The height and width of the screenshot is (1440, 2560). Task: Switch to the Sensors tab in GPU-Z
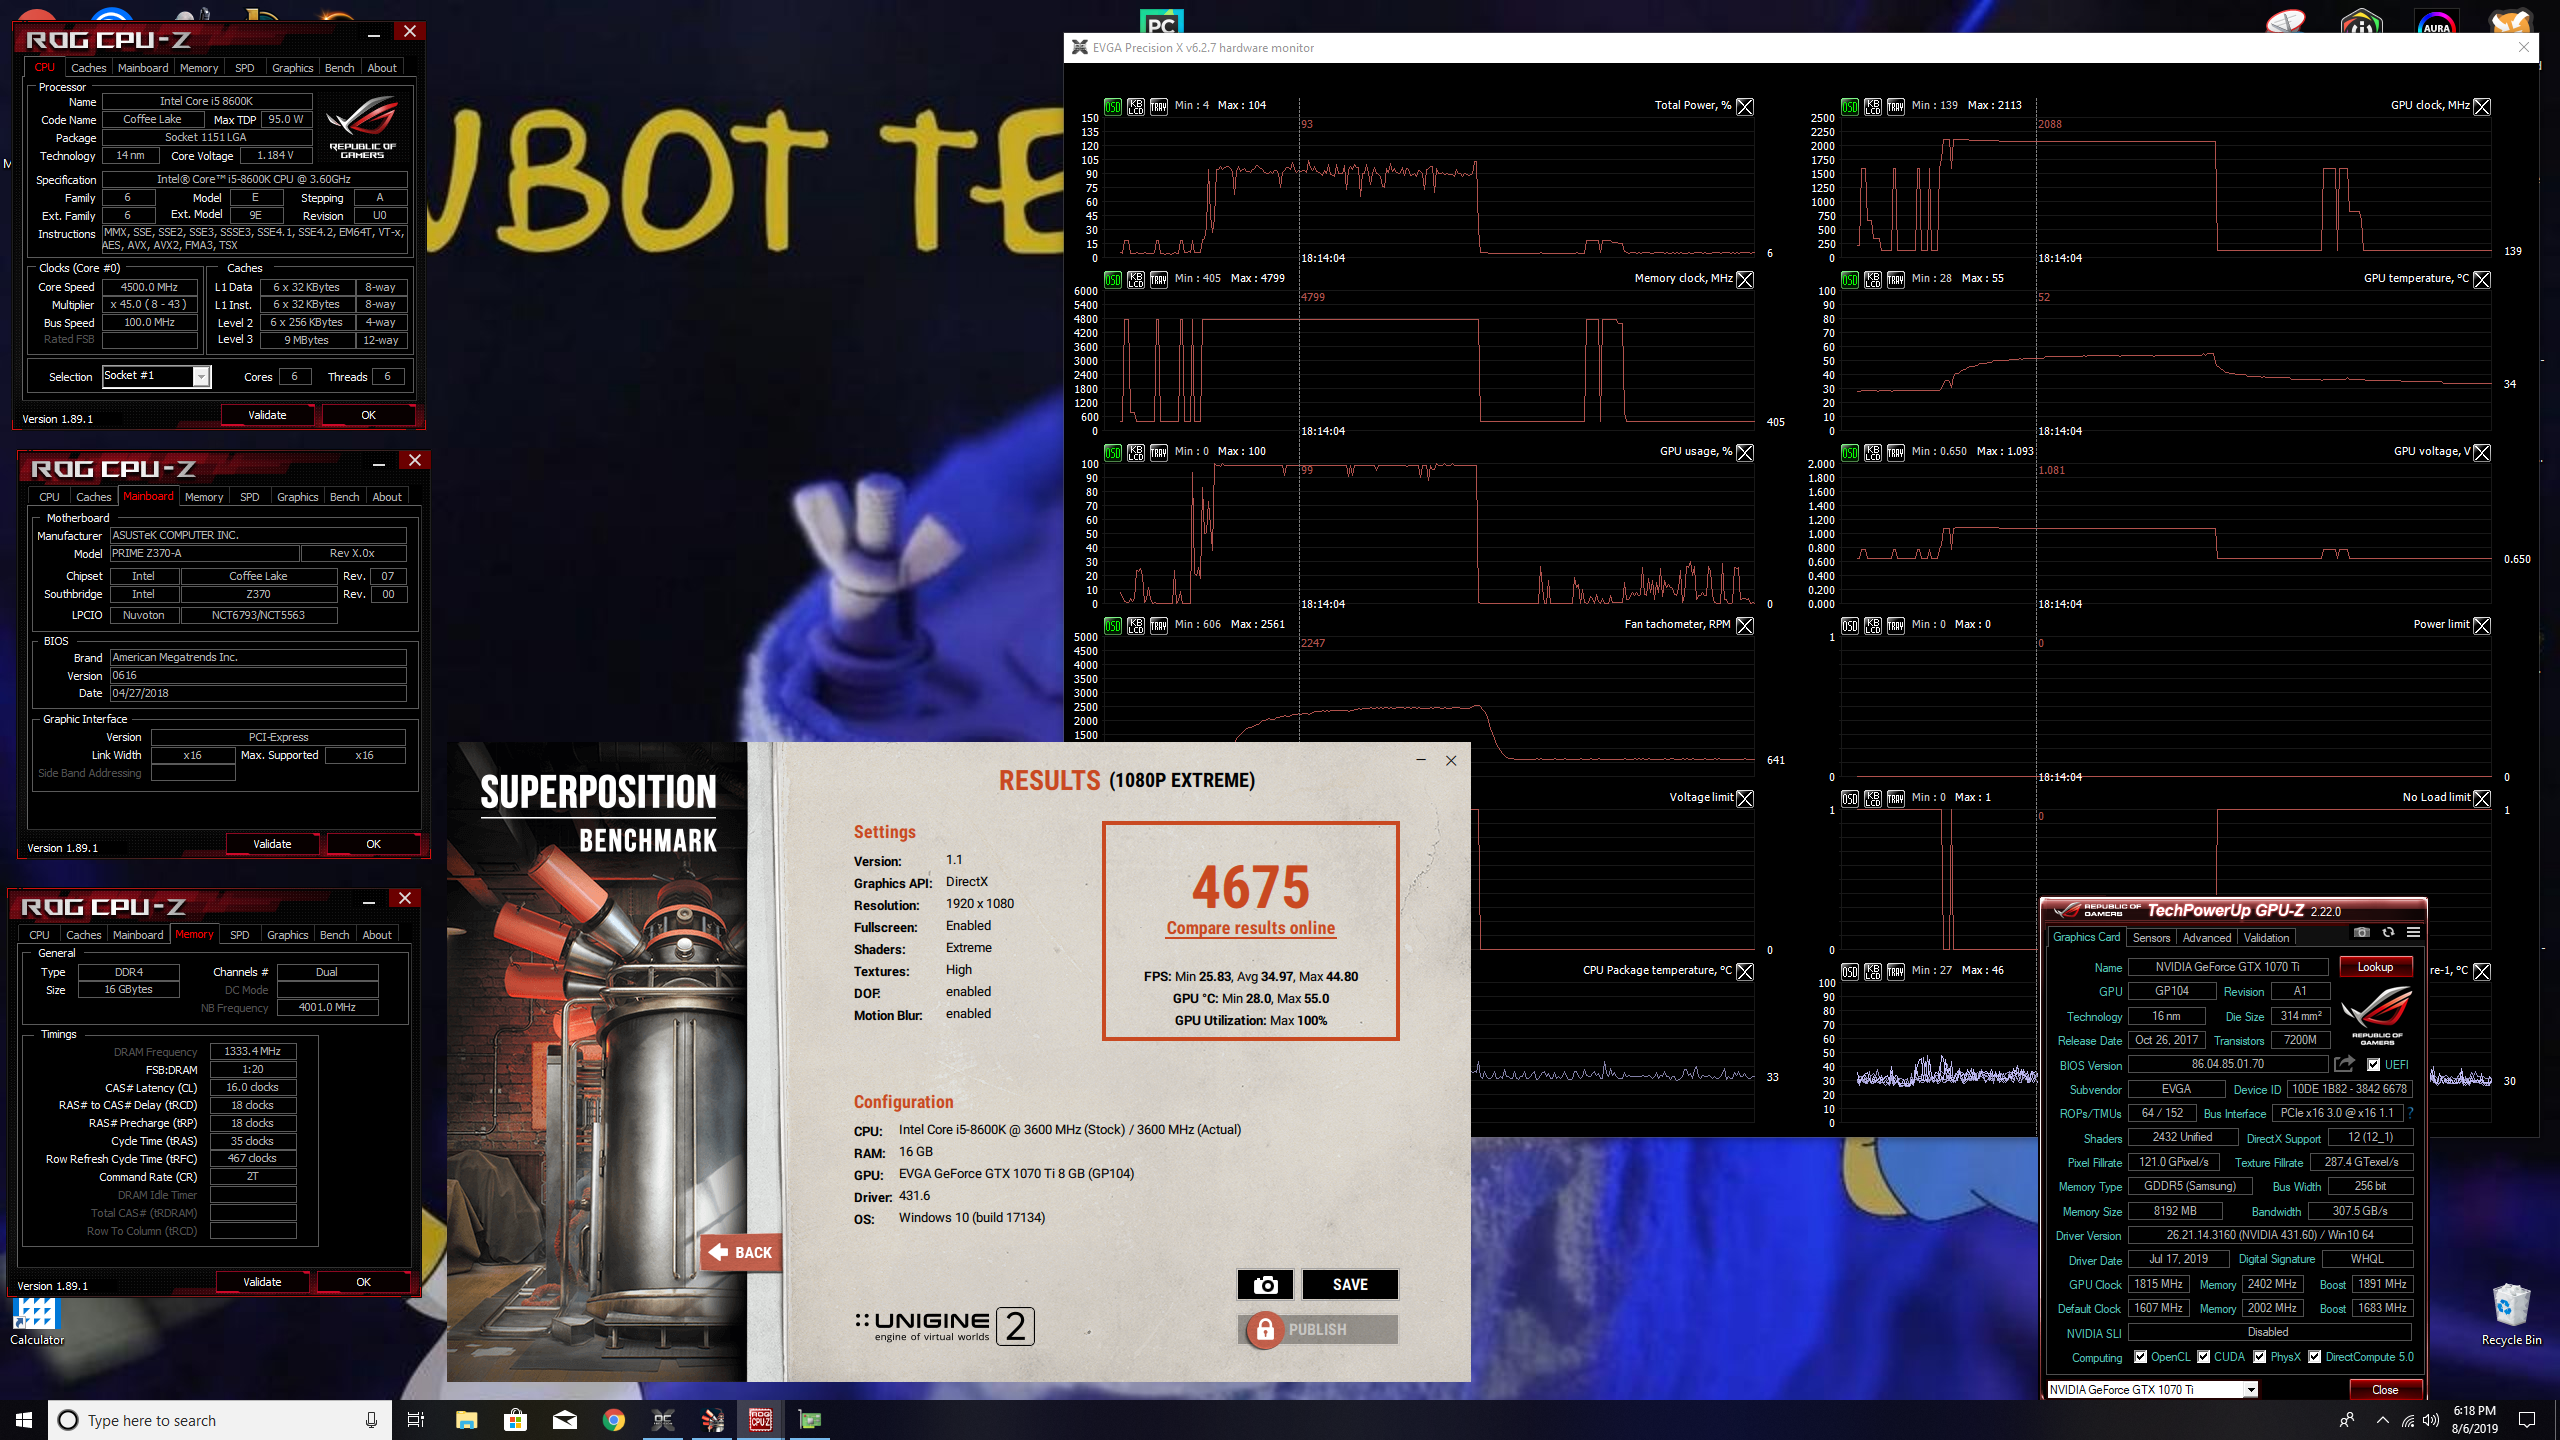[2151, 938]
